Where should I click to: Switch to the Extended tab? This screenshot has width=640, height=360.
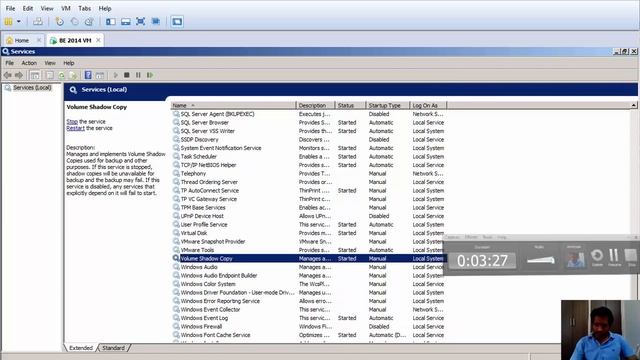tap(81, 348)
